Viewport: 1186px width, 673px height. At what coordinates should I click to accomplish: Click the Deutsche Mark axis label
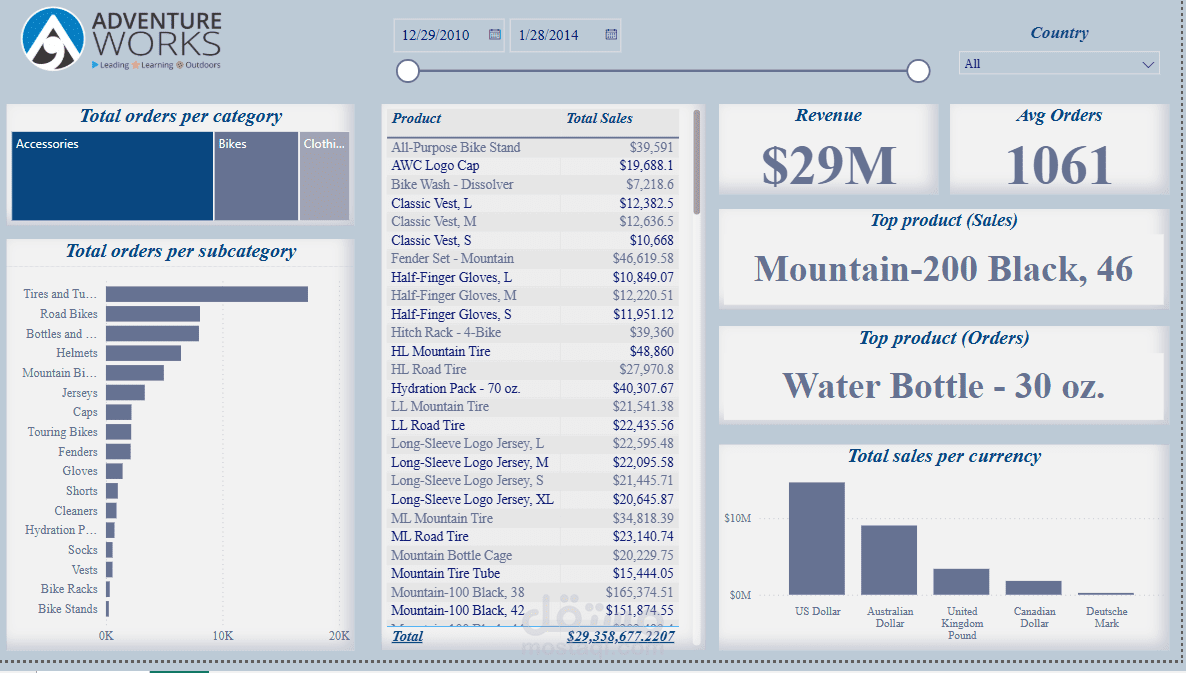(1107, 618)
